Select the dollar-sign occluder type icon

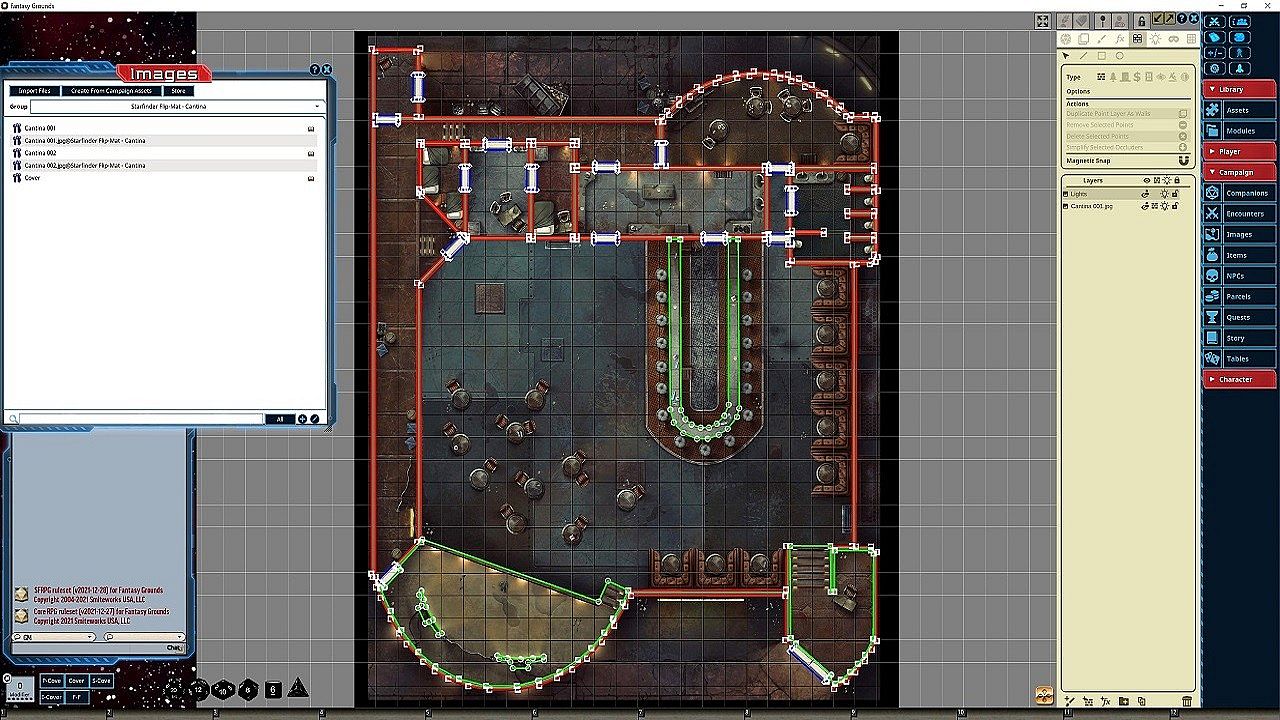point(1136,77)
